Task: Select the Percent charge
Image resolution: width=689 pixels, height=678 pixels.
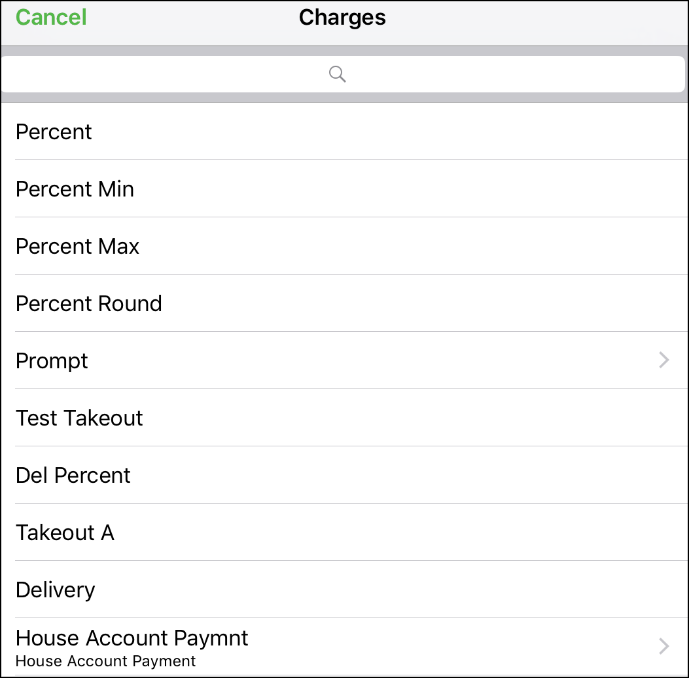Action: (x=344, y=131)
